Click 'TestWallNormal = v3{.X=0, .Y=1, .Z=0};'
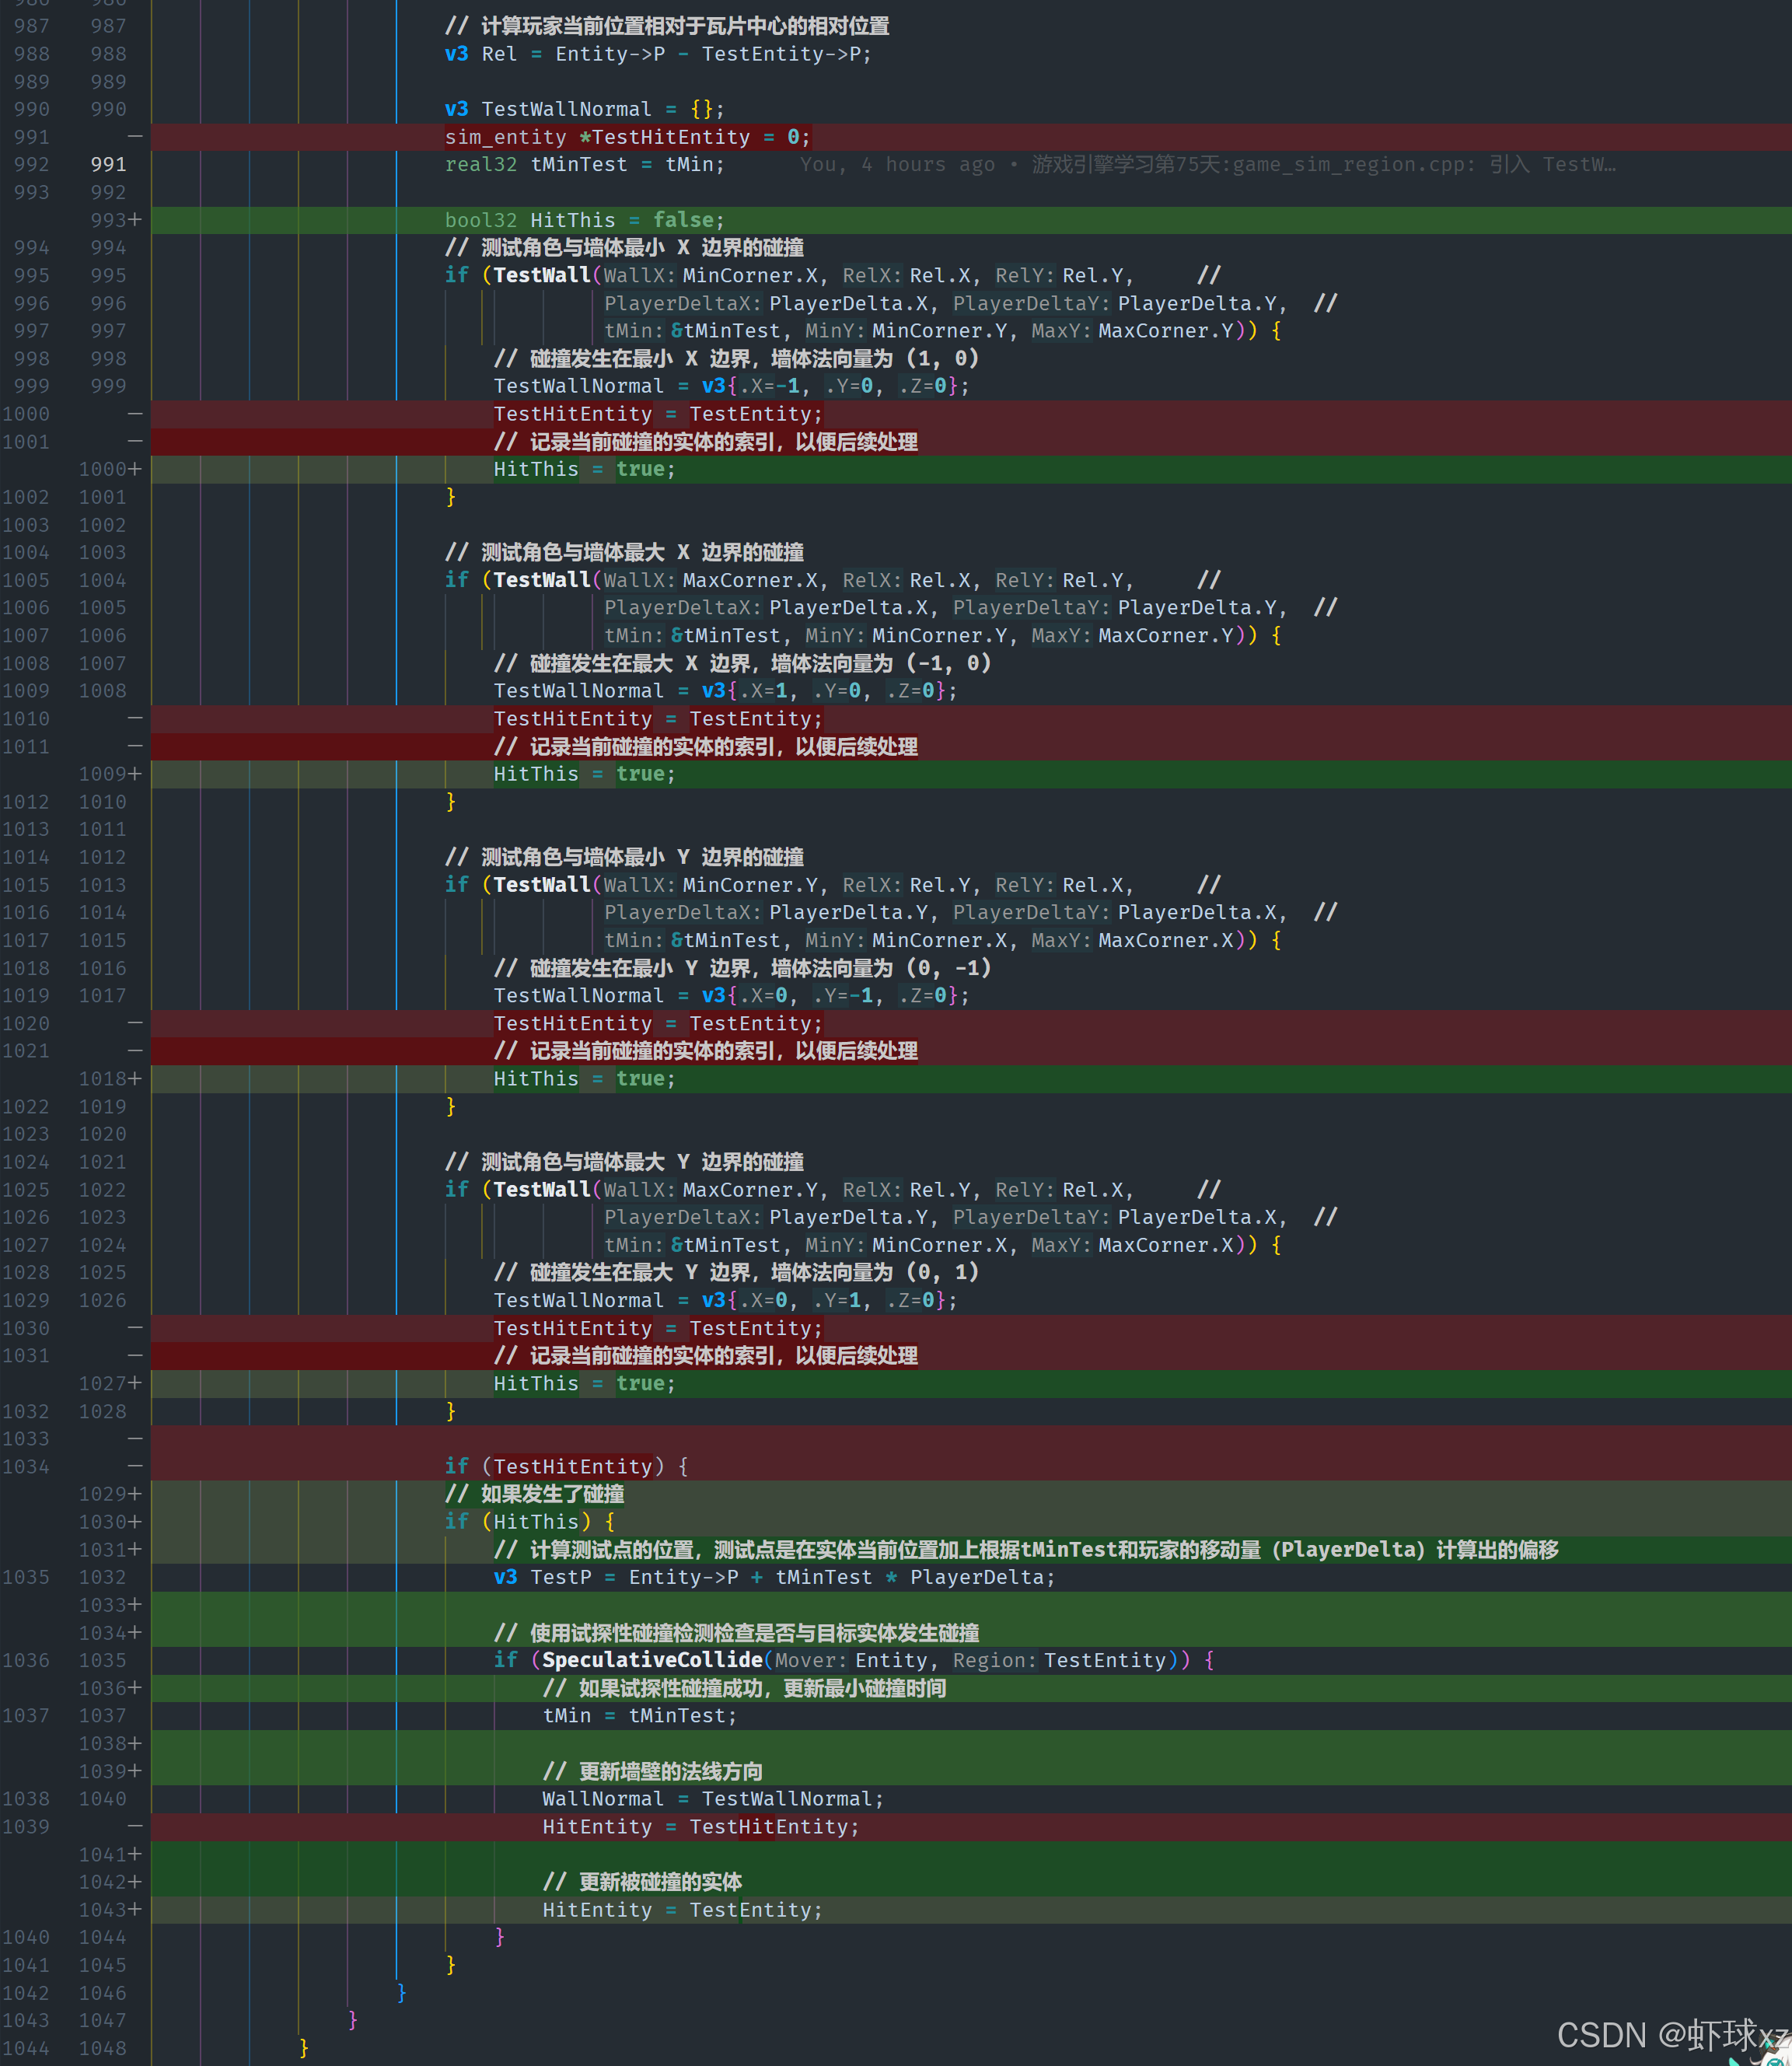The width and height of the screenshot is (1792, 2066). point(725,1300)
